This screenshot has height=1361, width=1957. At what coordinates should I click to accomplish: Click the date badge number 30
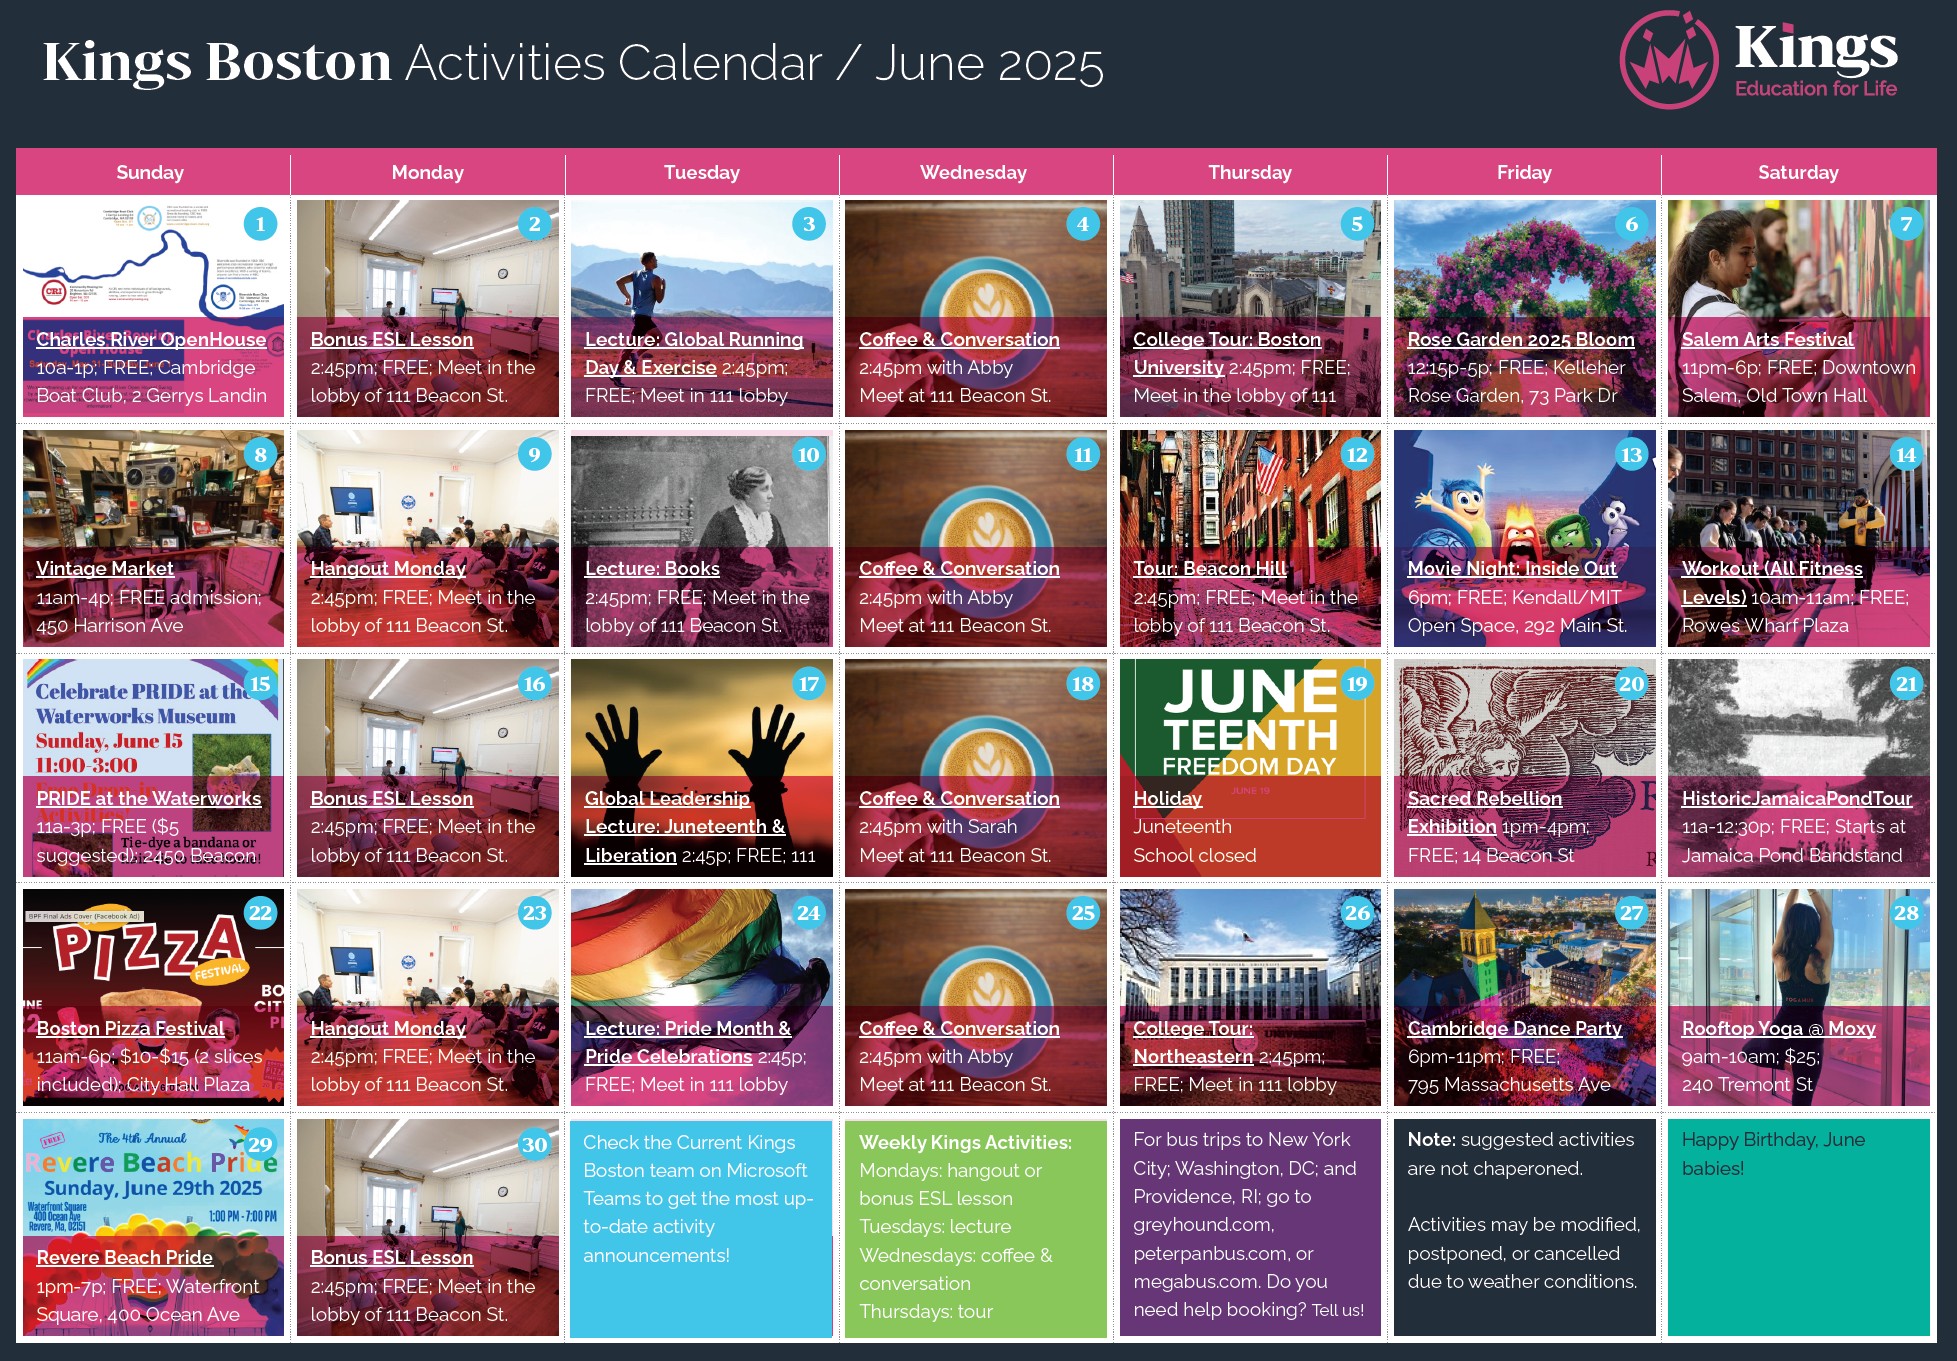pos(534,1143)
